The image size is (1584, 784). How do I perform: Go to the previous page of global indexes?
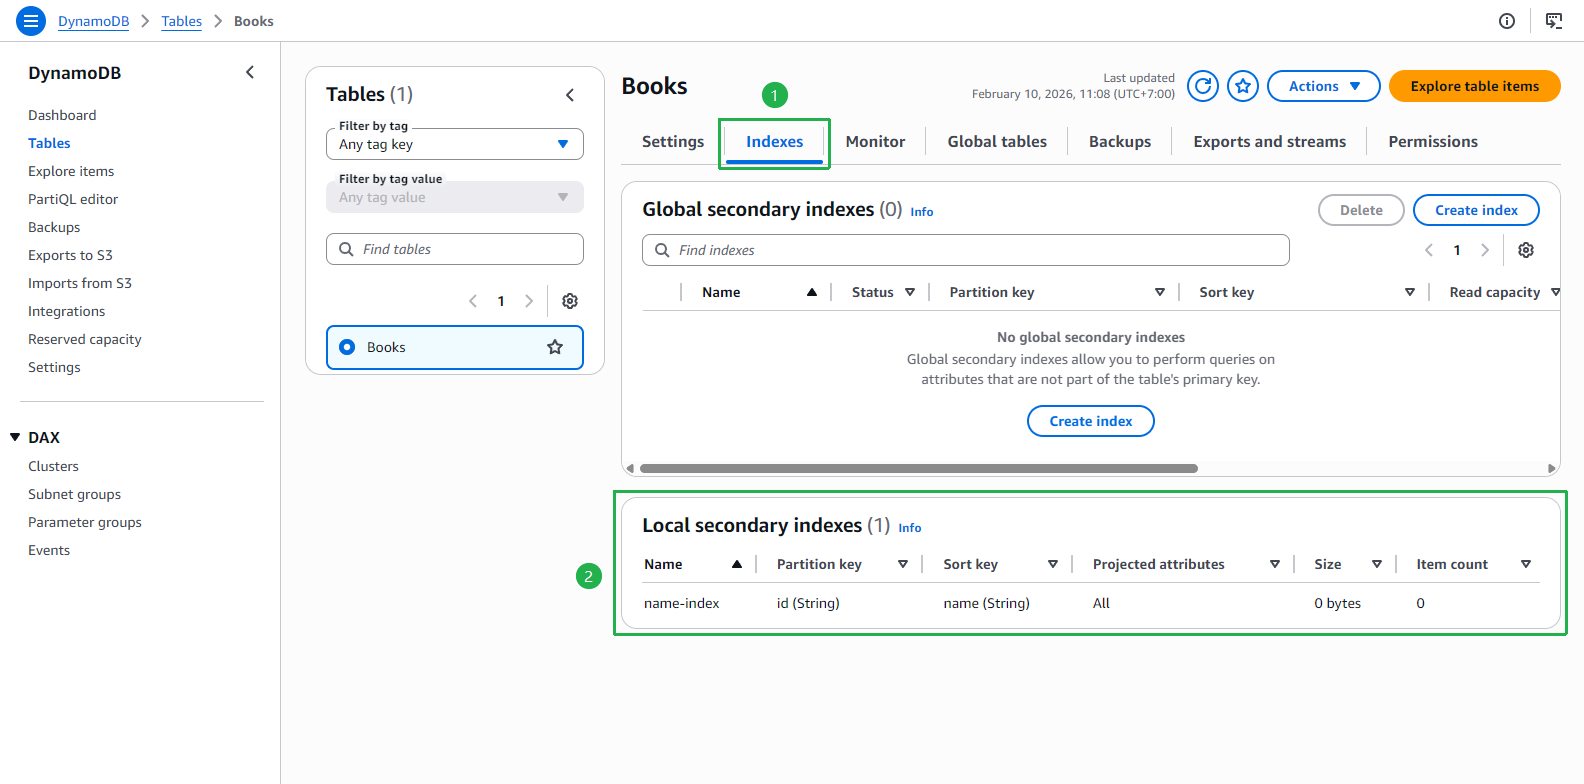[x=1429, y=250]
